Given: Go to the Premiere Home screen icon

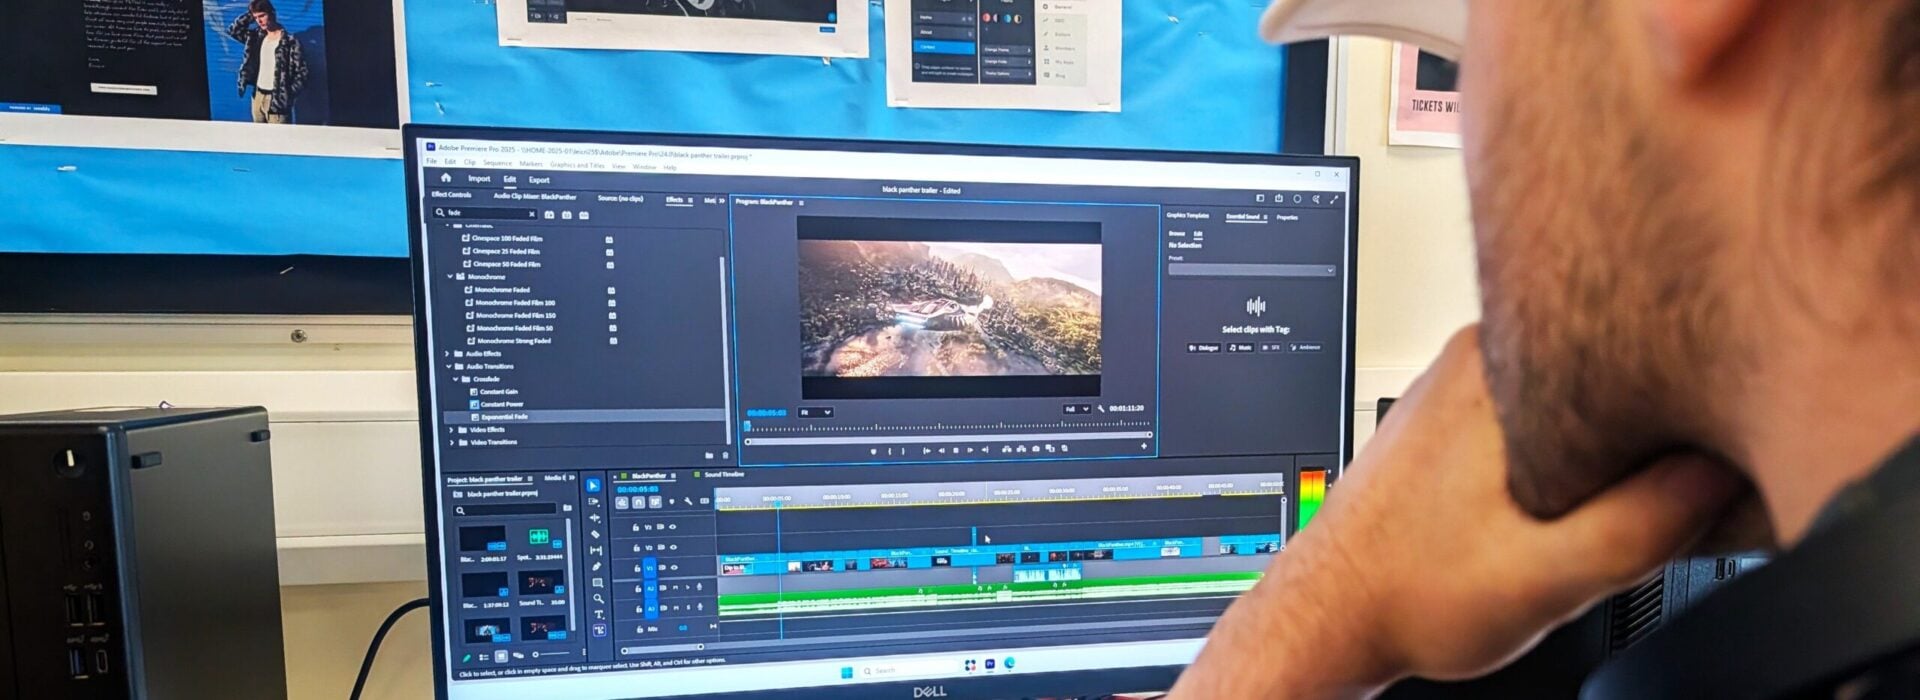Looking at the screenshot, I should [446, 178].
